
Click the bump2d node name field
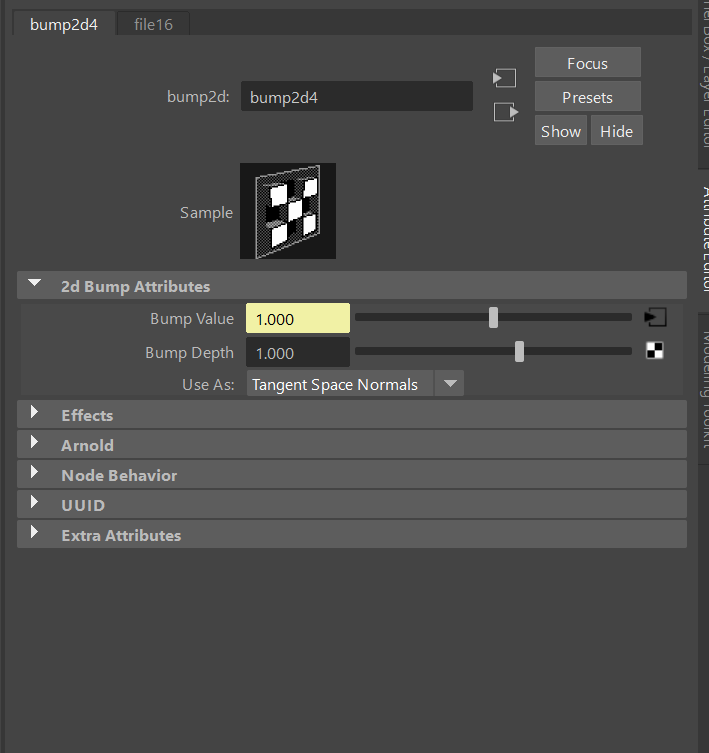pos(356,97)
